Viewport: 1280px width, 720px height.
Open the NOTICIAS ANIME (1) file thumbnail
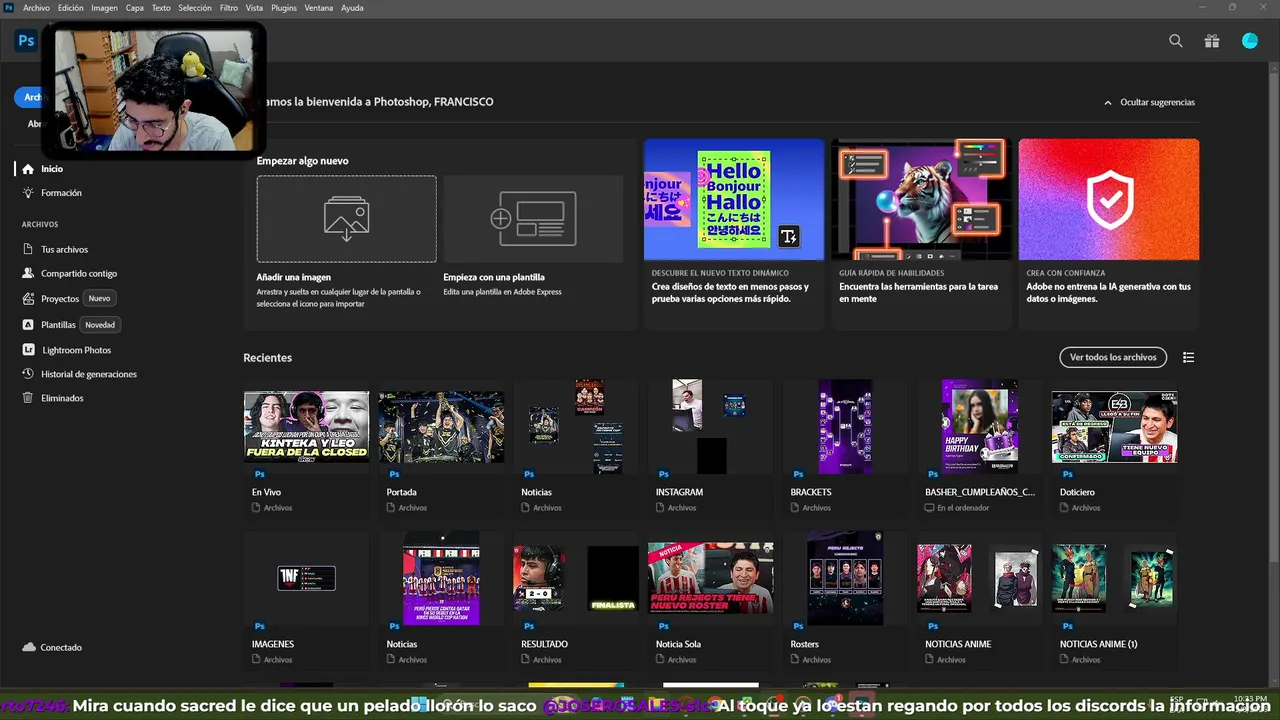pos(1114,578)
